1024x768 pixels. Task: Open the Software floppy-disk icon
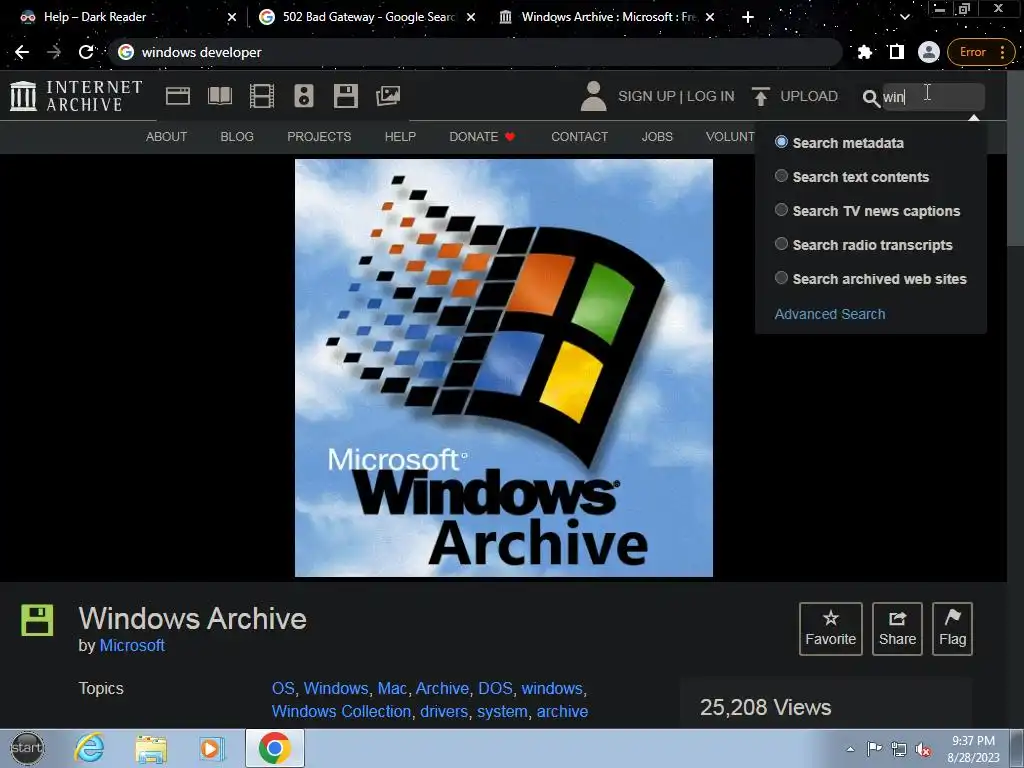(345, 96)
